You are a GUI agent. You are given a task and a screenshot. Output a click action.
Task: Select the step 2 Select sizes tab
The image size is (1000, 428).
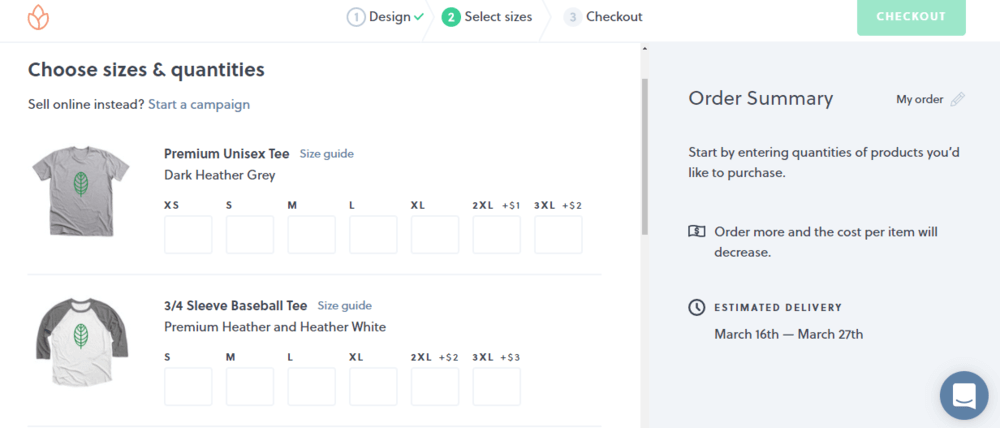(487, 17)
